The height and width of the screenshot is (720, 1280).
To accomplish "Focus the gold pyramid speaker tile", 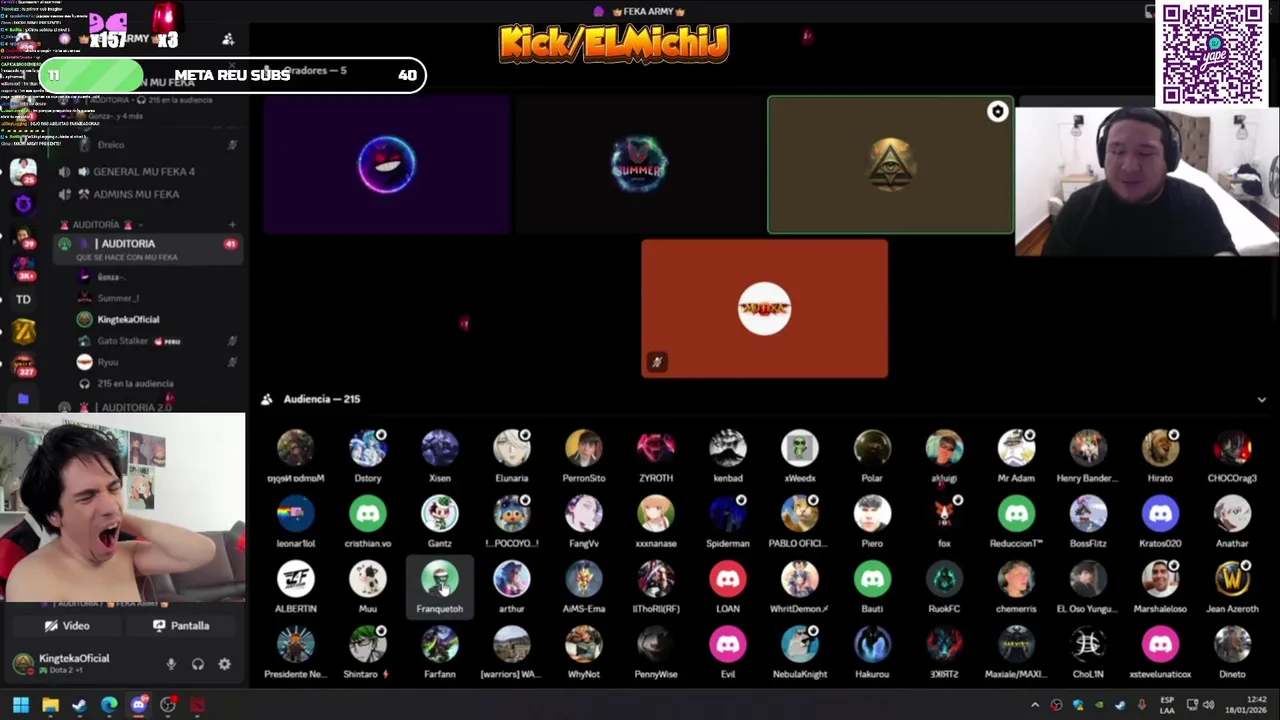I will coord(890,165).
